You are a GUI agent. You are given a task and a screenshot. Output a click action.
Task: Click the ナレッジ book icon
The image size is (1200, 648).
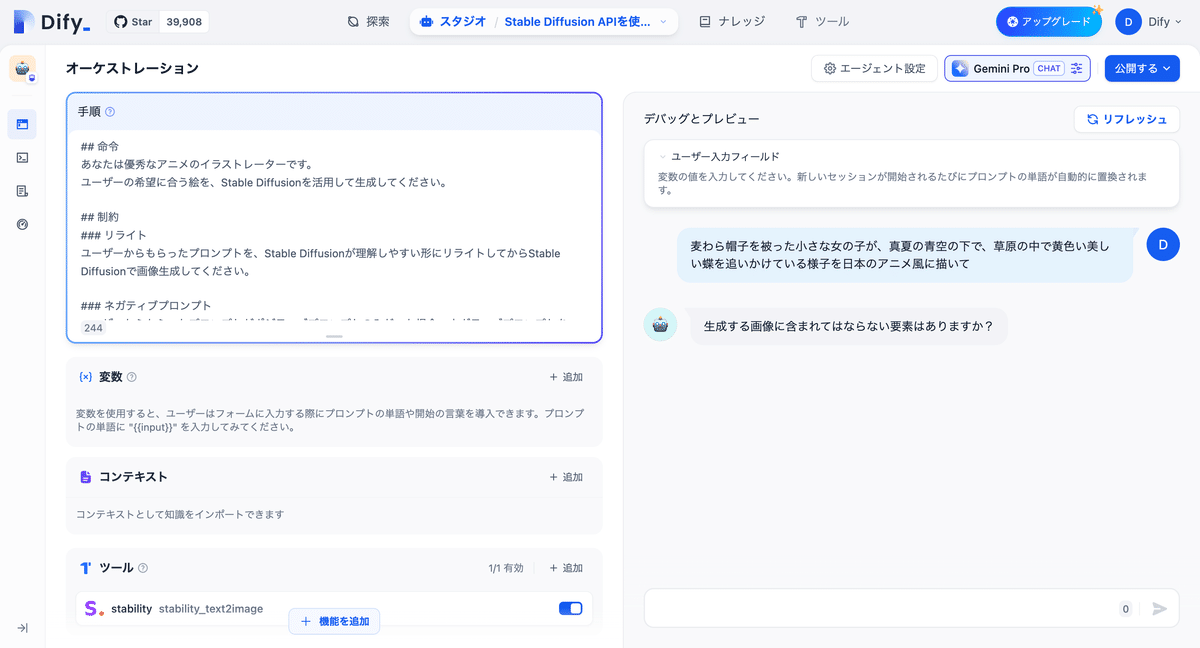pos(706,21)
